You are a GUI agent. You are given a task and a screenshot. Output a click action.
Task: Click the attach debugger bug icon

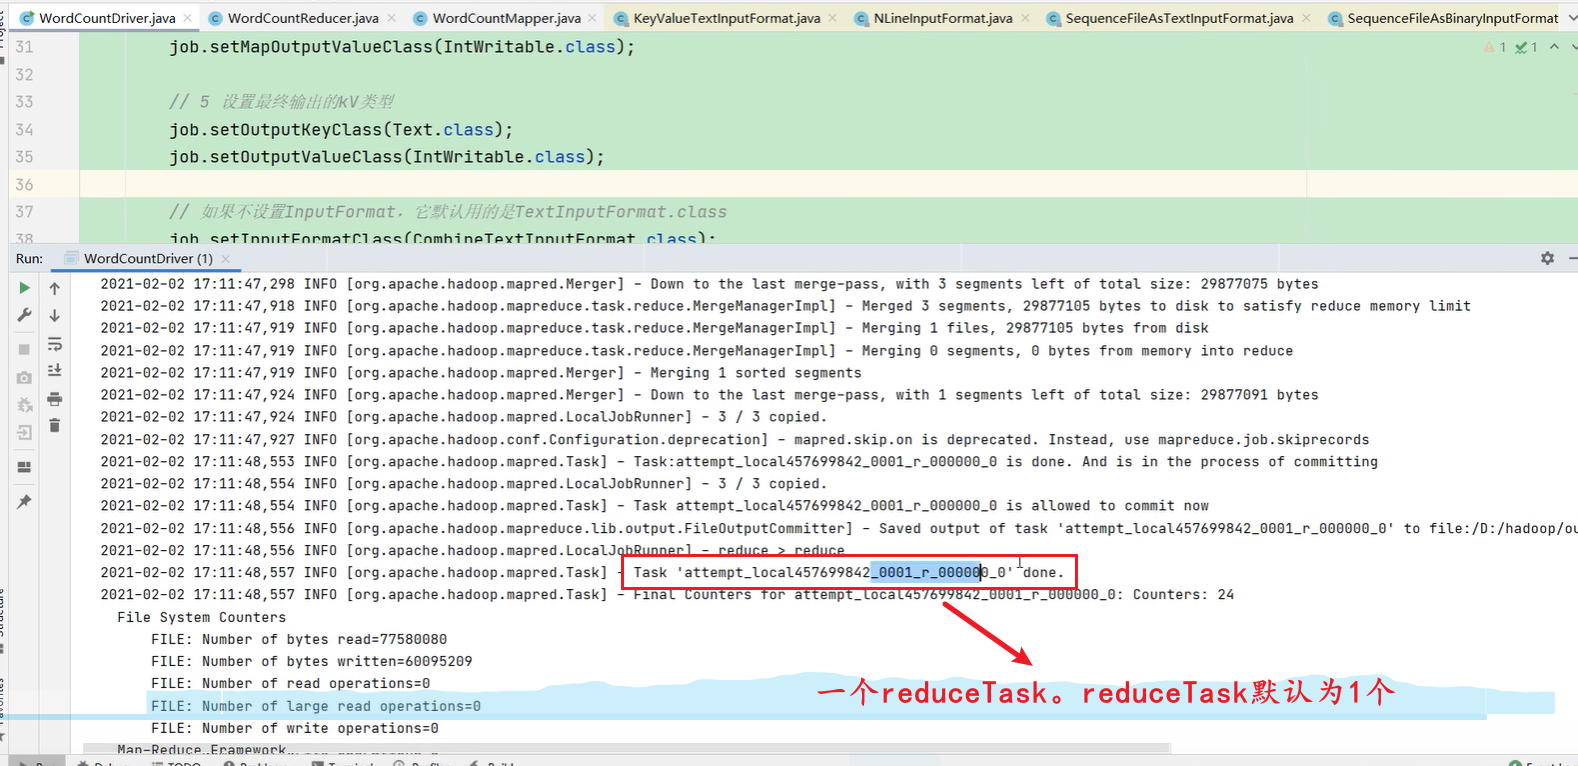[x=24, y=405]
